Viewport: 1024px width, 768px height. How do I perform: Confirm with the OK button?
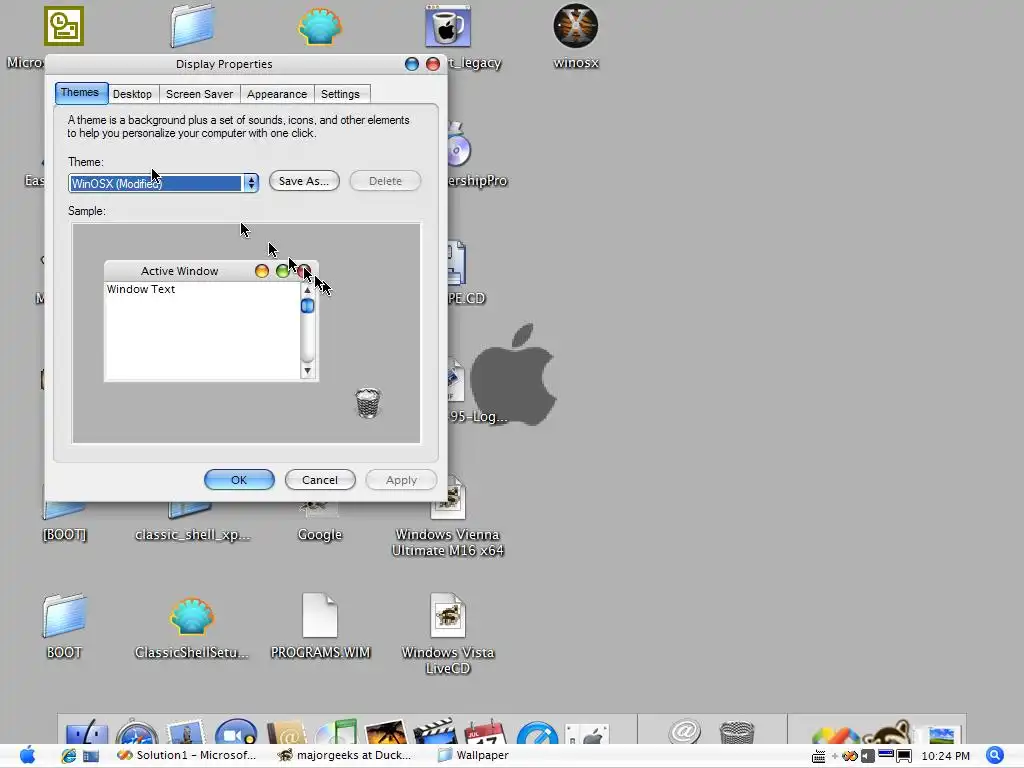[x=239, y=480]
